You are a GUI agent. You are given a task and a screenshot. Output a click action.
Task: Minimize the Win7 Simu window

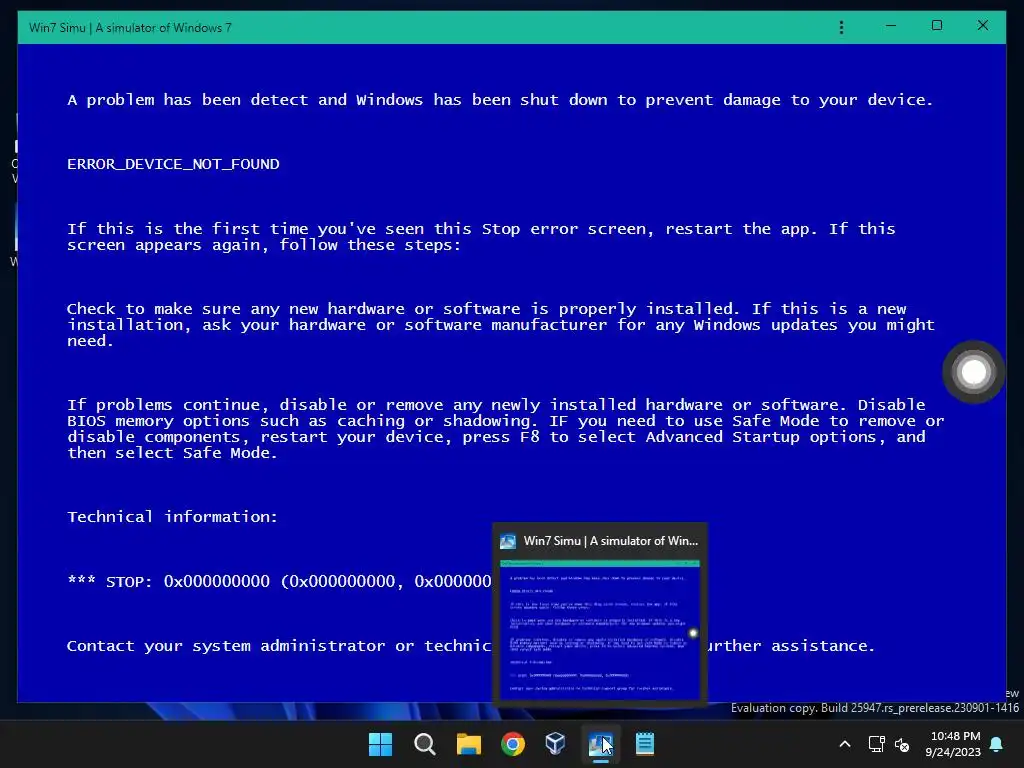pos(891,26)
